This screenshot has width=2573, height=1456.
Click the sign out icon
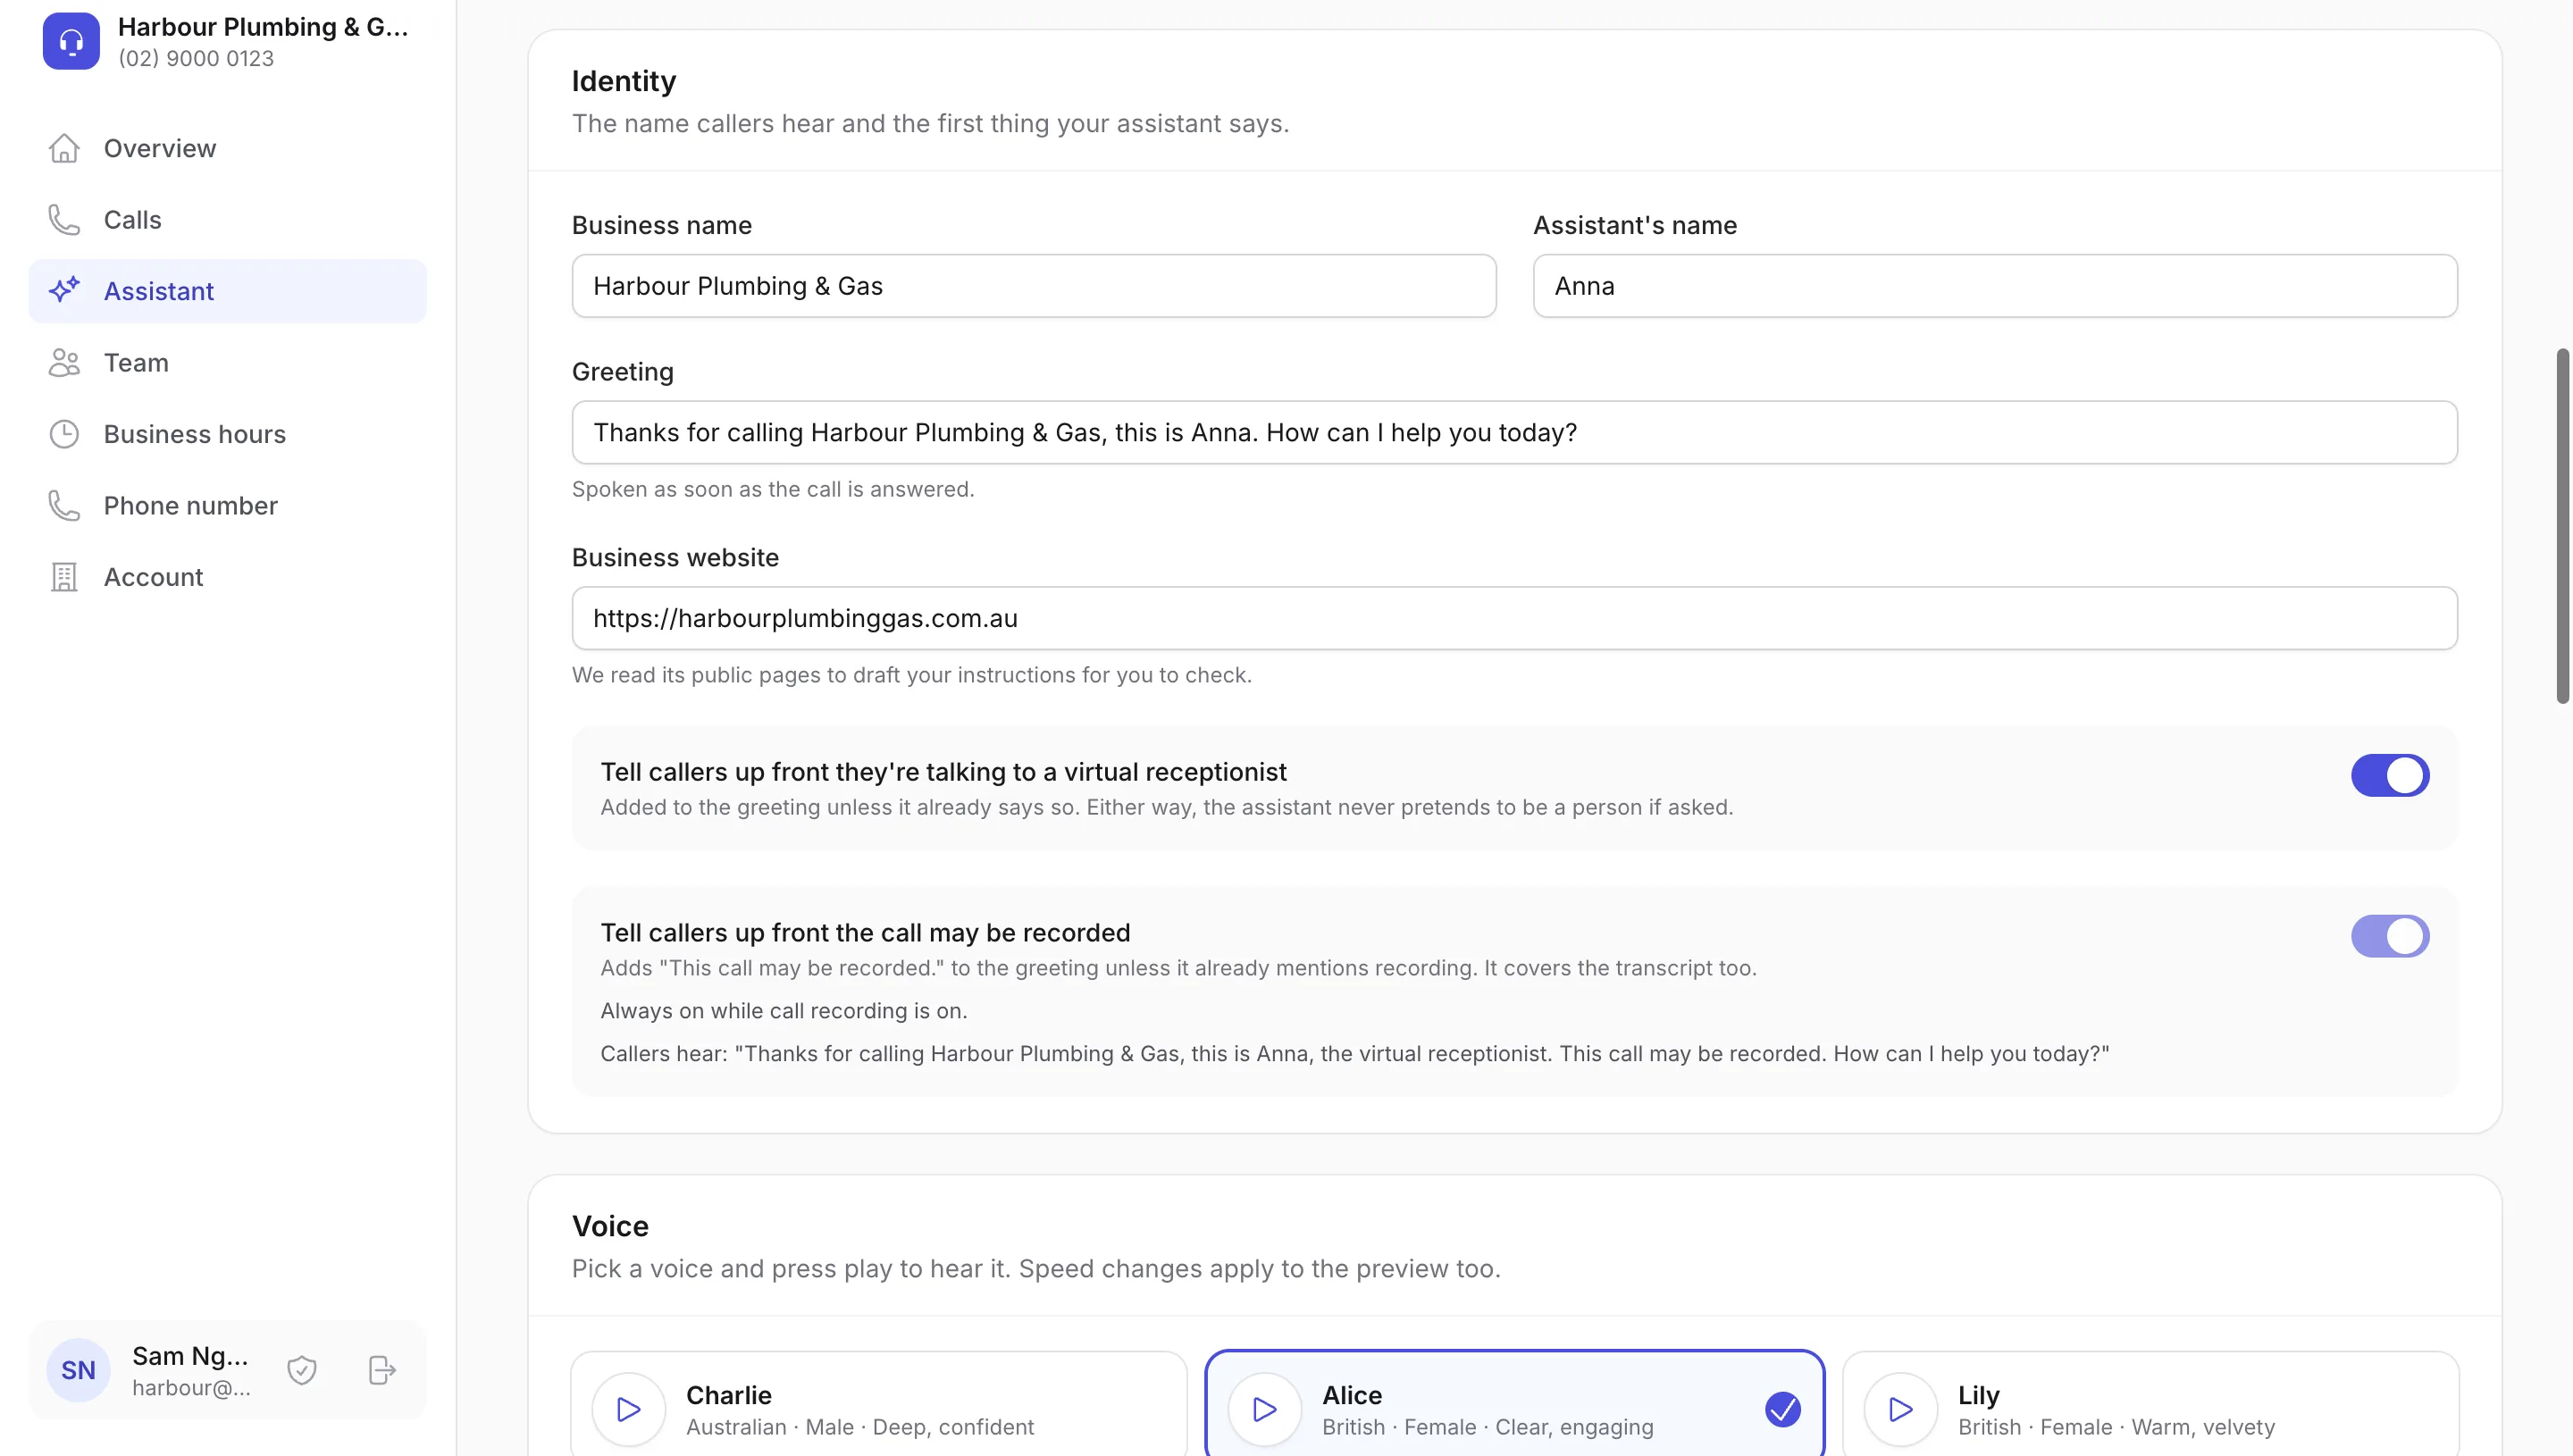tap(382, 1370)
